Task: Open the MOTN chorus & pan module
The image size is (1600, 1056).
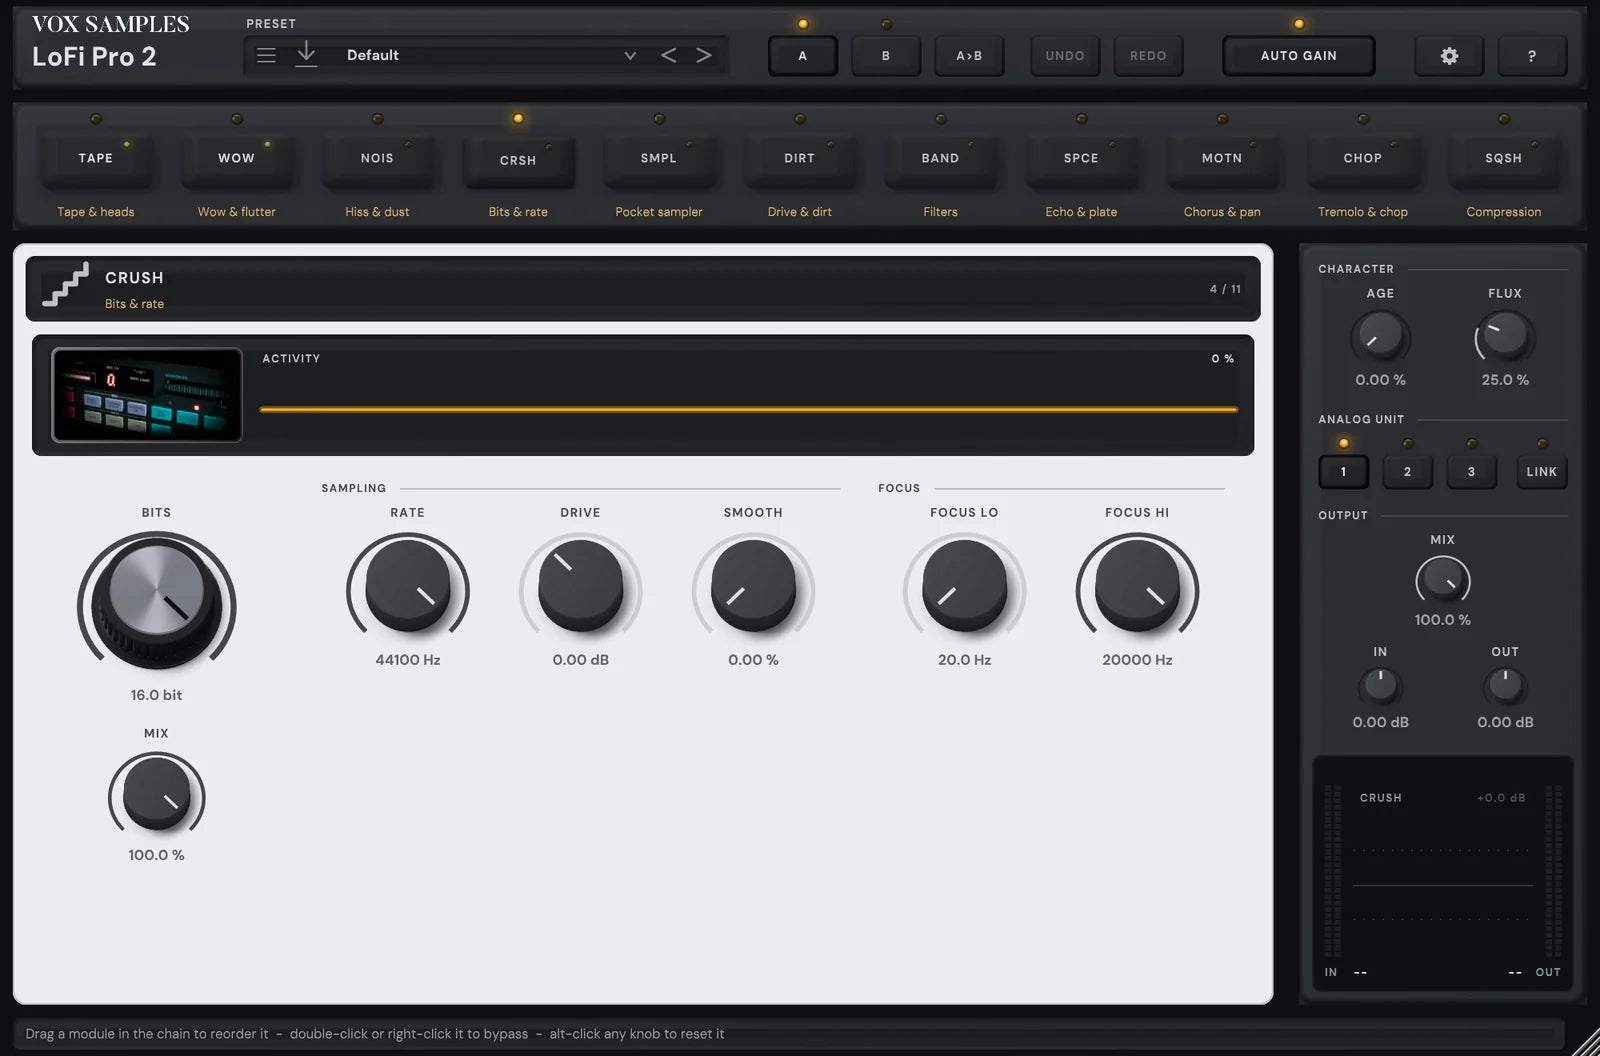Action: (1222, 158)
